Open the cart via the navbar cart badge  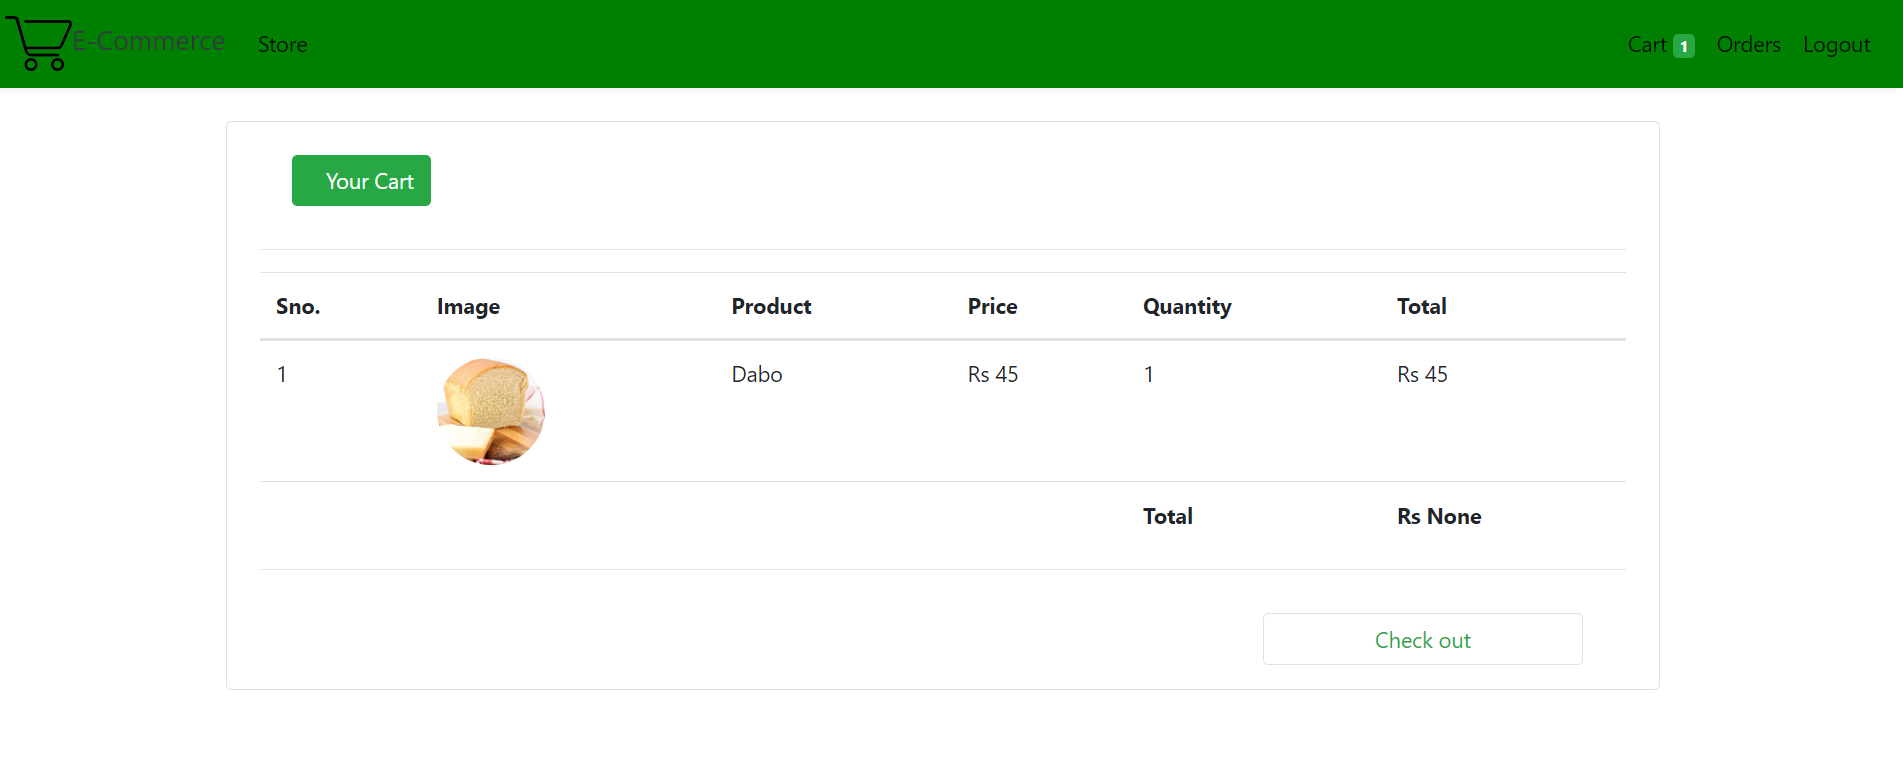pos(1684,45)
